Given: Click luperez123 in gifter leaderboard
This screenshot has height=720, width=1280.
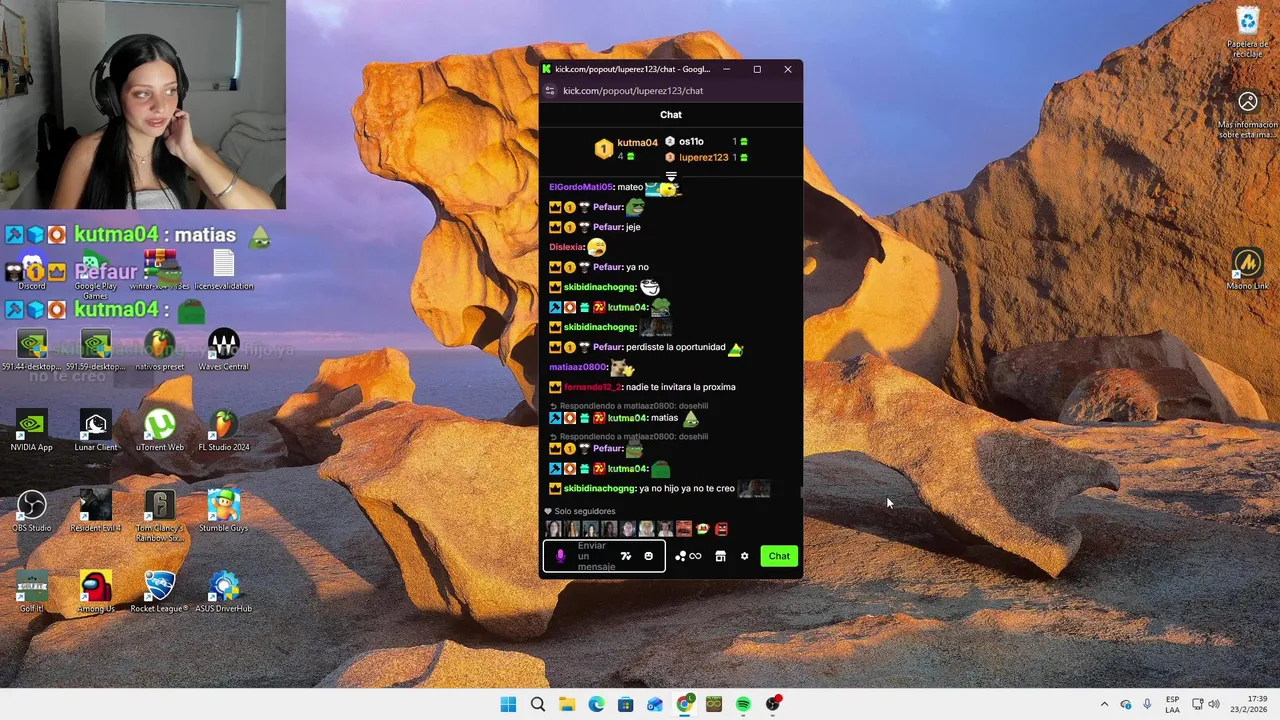Looking at the screenshot, I should point(704,157).
